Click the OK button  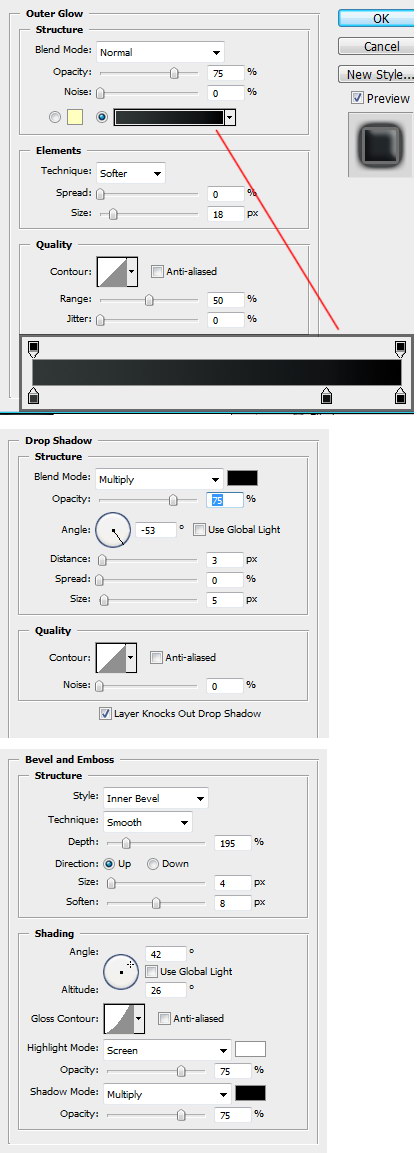376,18
